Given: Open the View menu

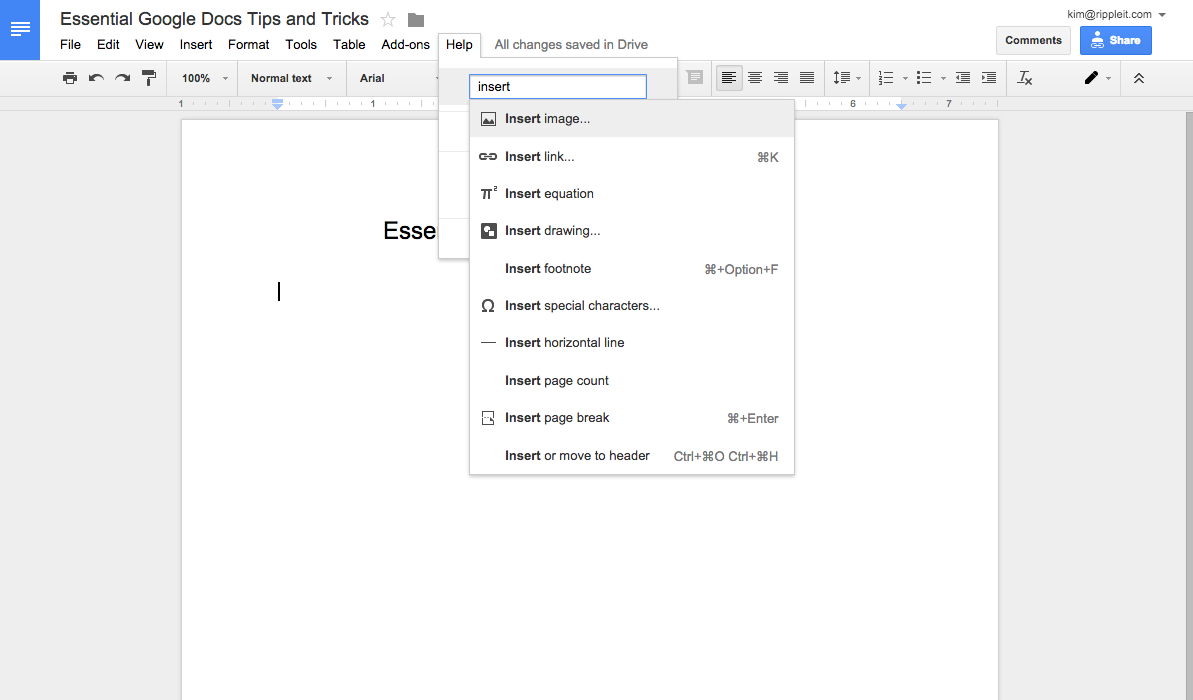Looking at the screenshot, I should click(x=149, y=44).
